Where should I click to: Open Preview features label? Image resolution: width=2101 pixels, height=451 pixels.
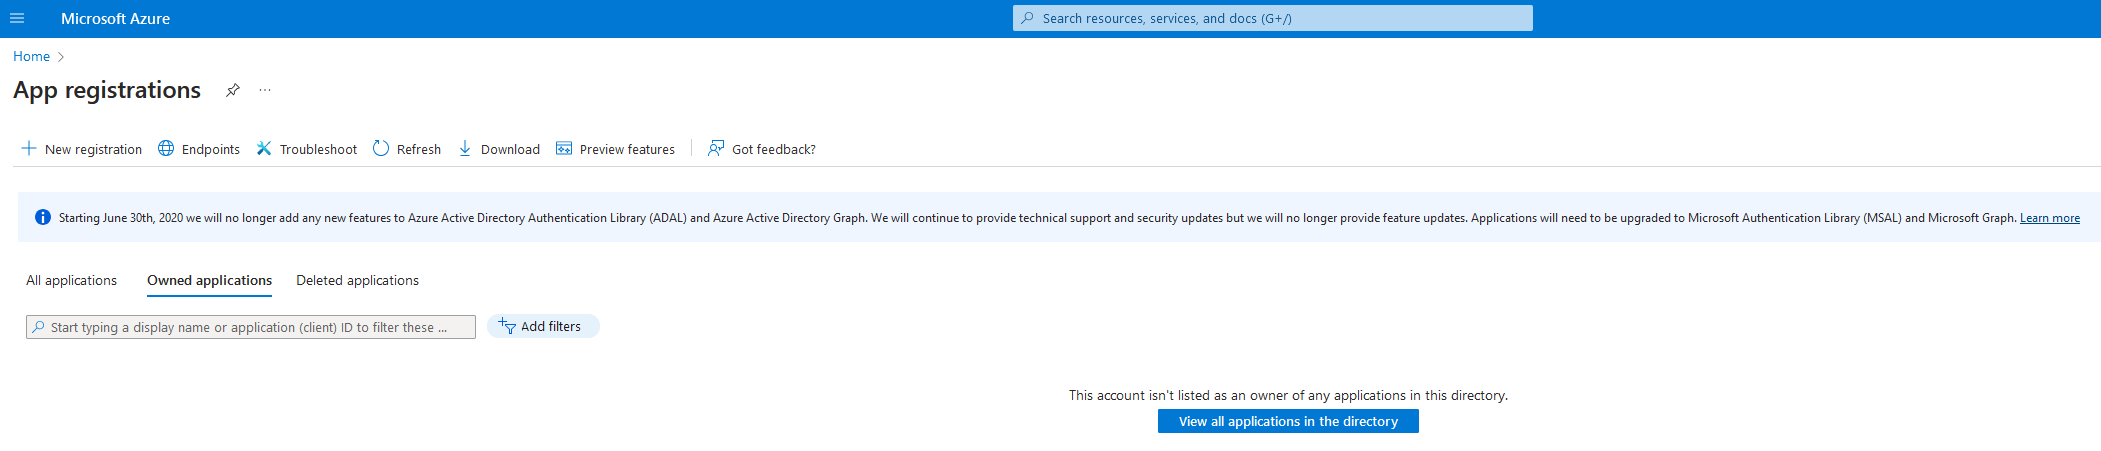click(627, 149)
